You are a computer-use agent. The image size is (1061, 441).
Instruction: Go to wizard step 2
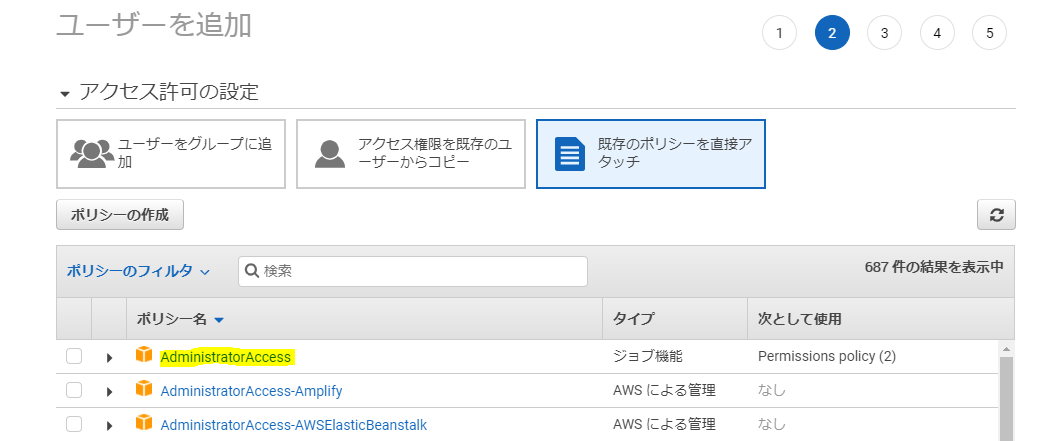coord(832,33)
